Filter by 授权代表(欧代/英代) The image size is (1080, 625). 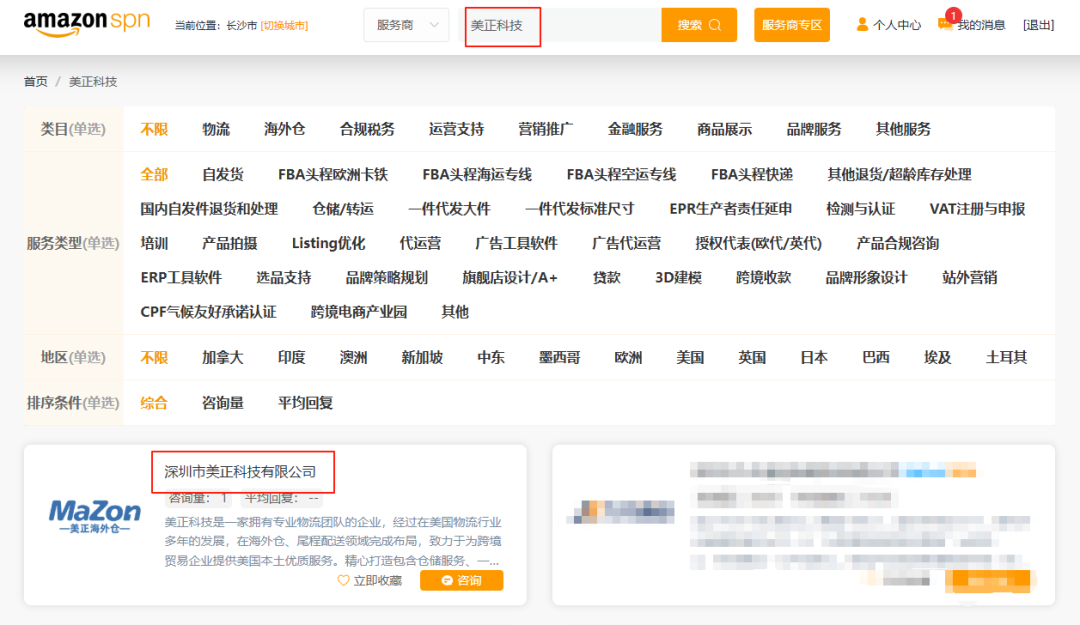pos(758,243)
